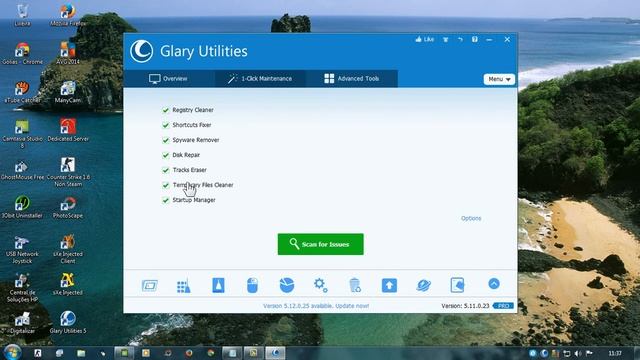Click the volume speaker icon in system tray
The width and height of the screenshot is (640, 360).
[578, 353]
